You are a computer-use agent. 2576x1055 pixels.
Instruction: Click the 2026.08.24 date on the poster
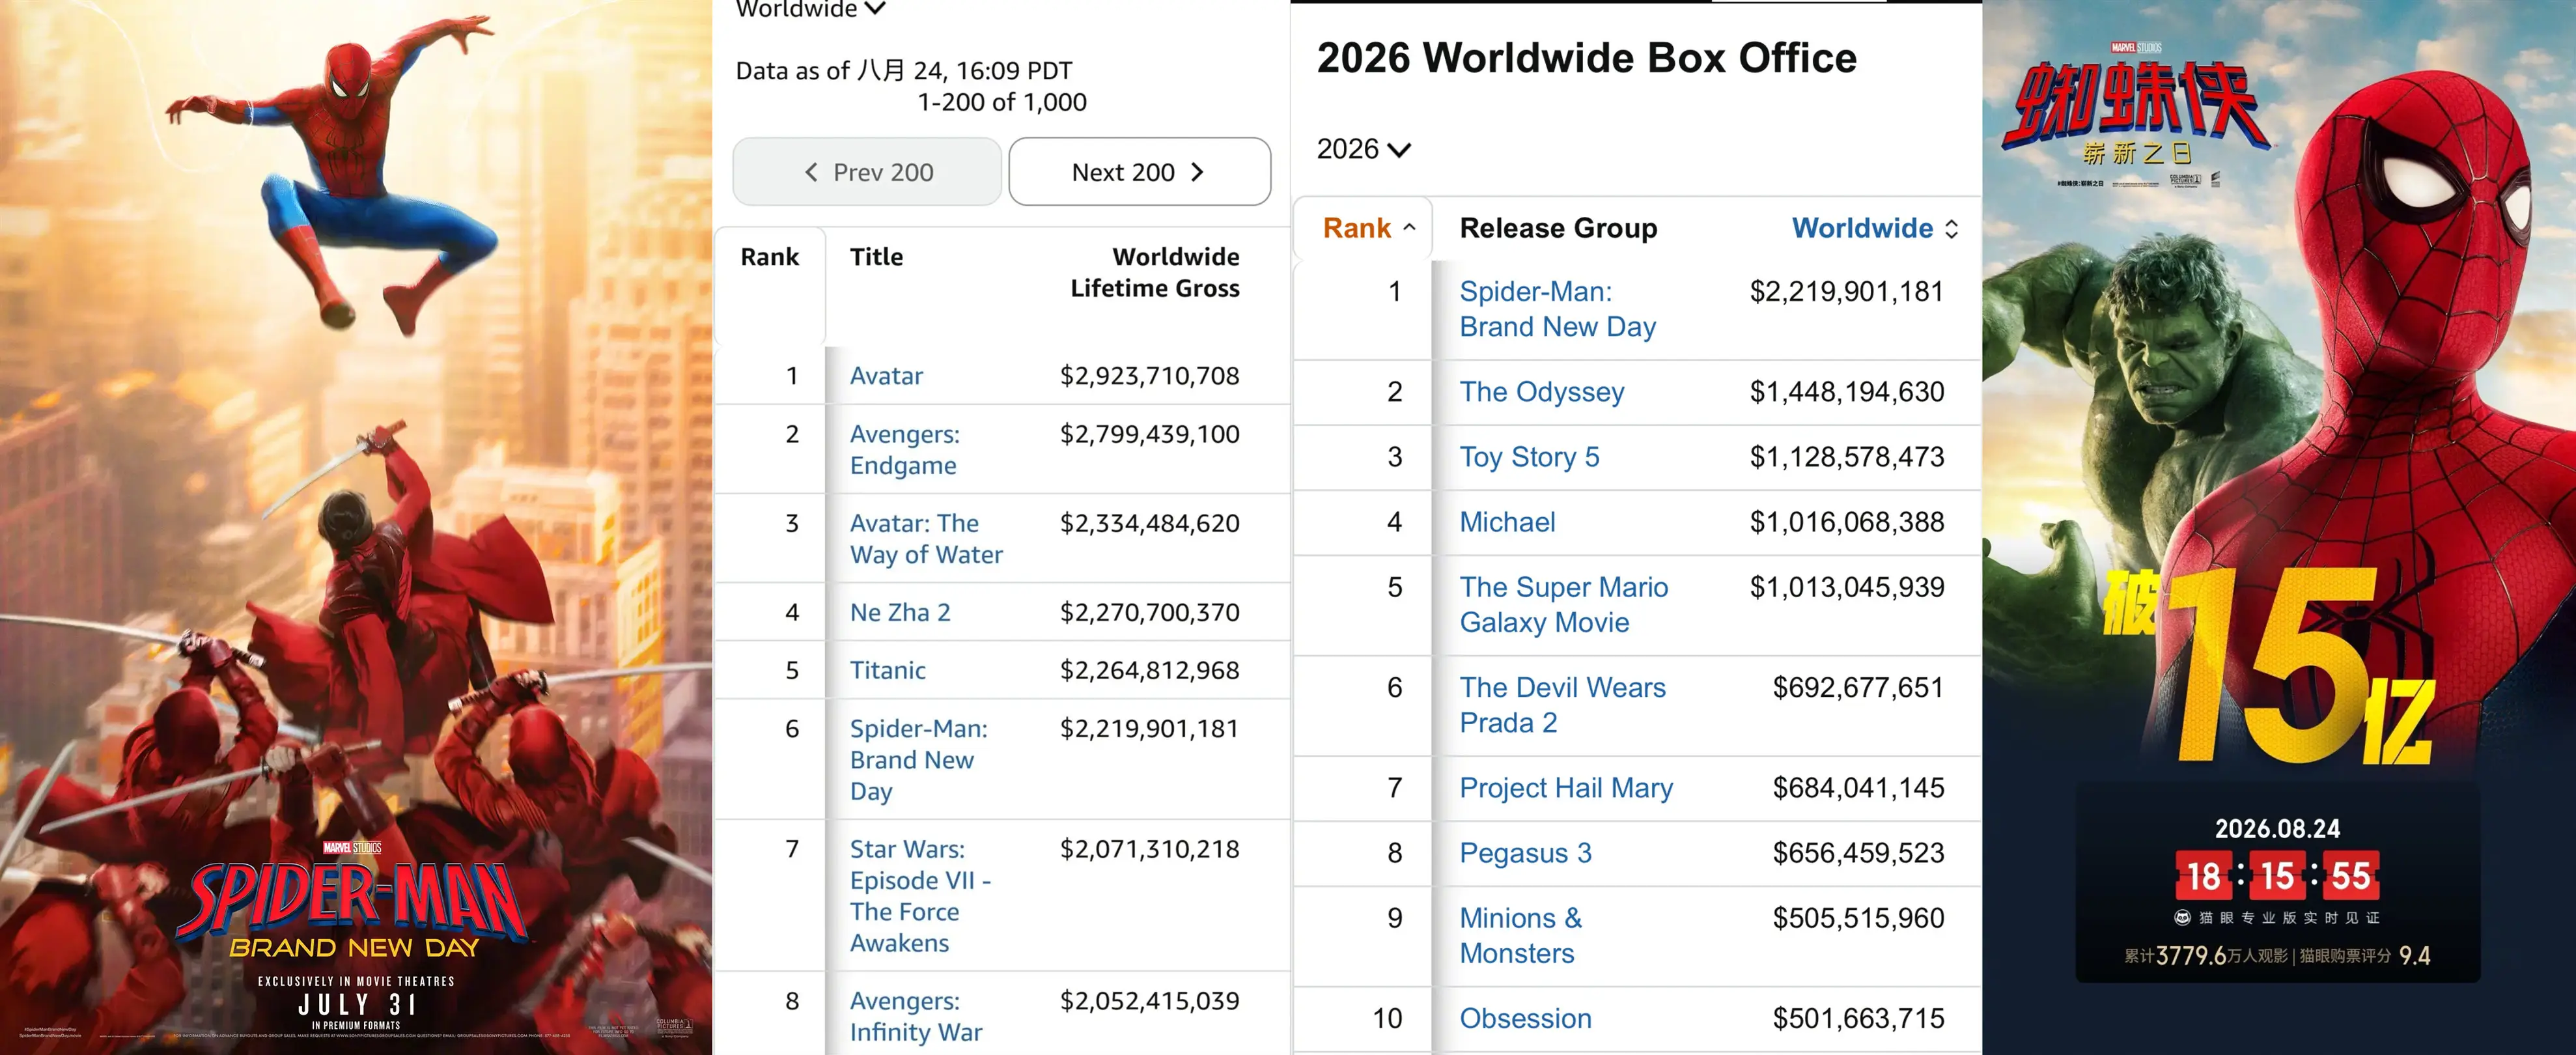tap(2277, 829)
